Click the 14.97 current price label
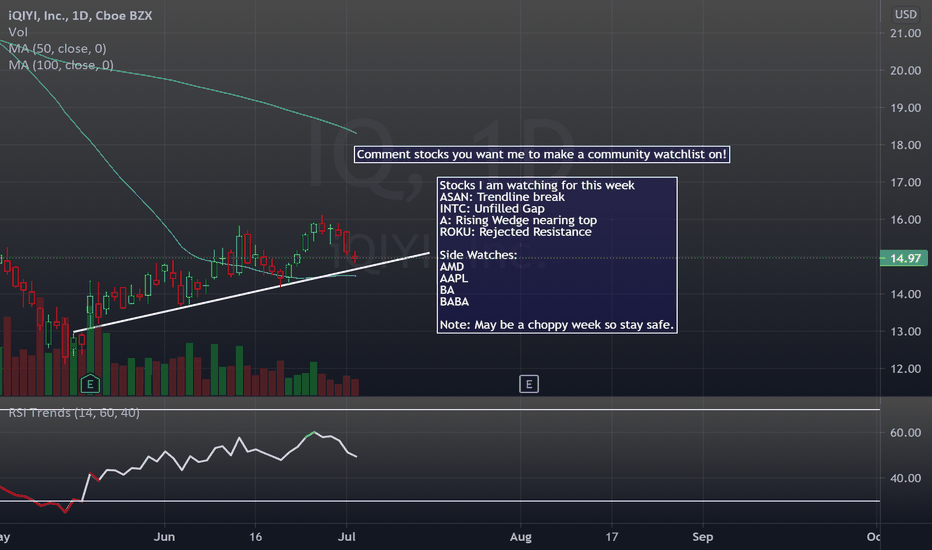The height and width of the screenshot is (550, 932). 903,258
